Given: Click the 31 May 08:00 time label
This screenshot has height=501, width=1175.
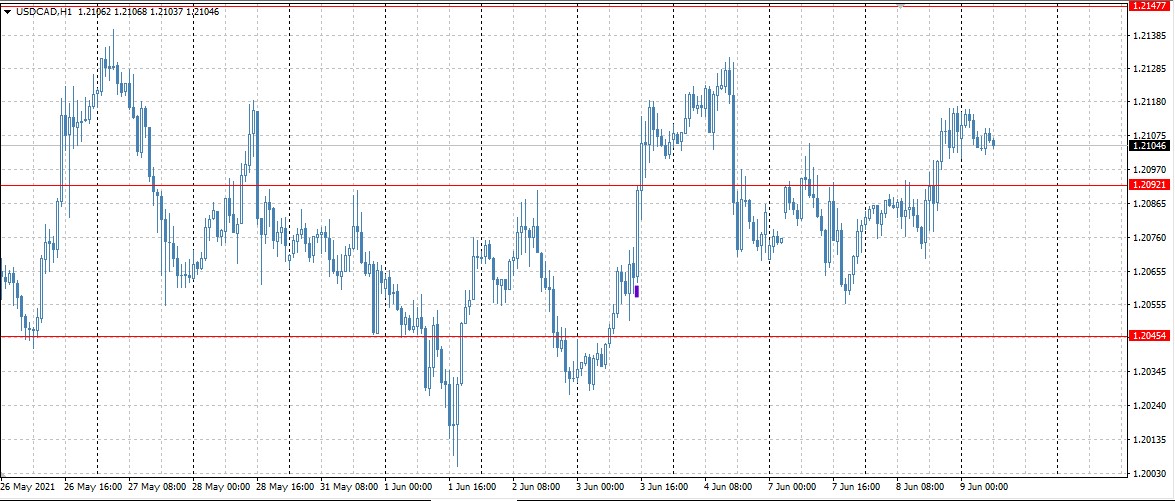Looking at the screenshot, I should click(349, 486).
